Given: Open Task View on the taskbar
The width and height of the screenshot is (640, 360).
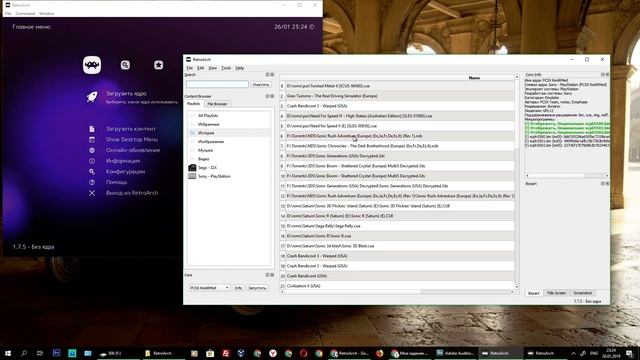Looking at the screenshot, I should 40,353.
